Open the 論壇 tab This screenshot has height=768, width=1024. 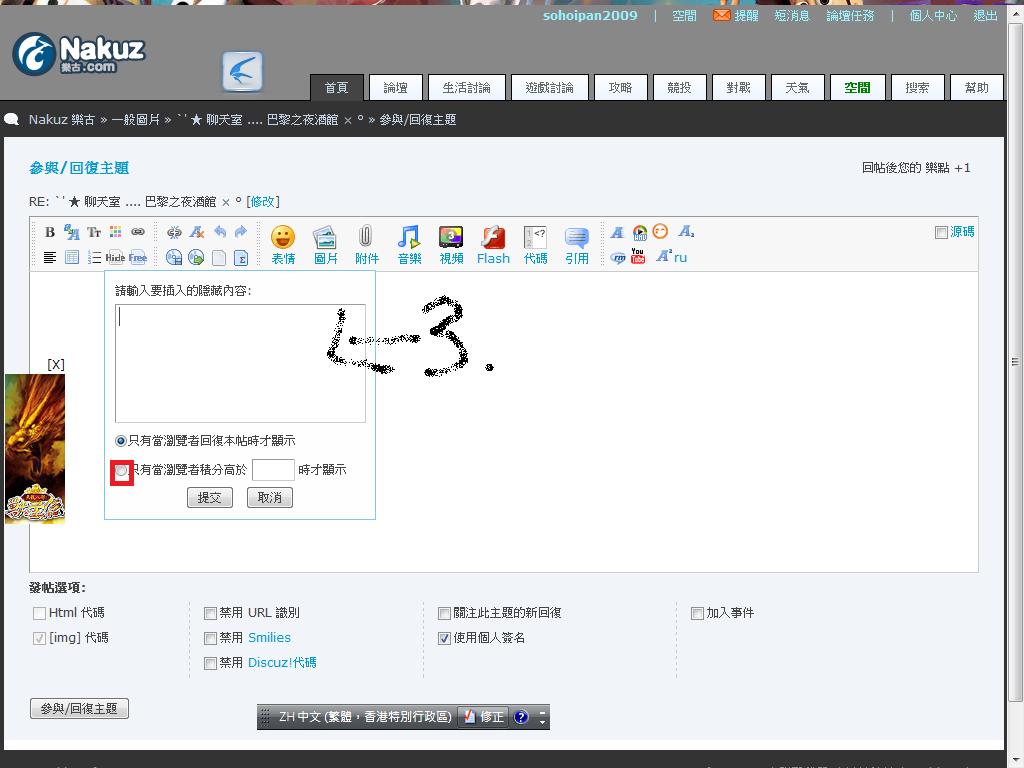click(x=396, y=88)
